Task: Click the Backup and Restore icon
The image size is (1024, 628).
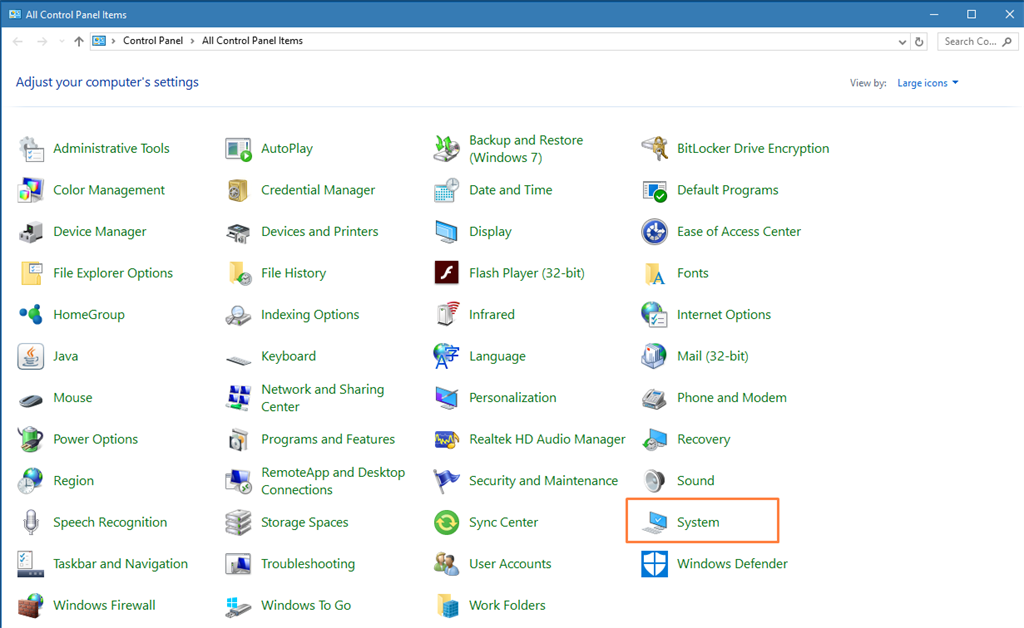Action: (447, 149)
